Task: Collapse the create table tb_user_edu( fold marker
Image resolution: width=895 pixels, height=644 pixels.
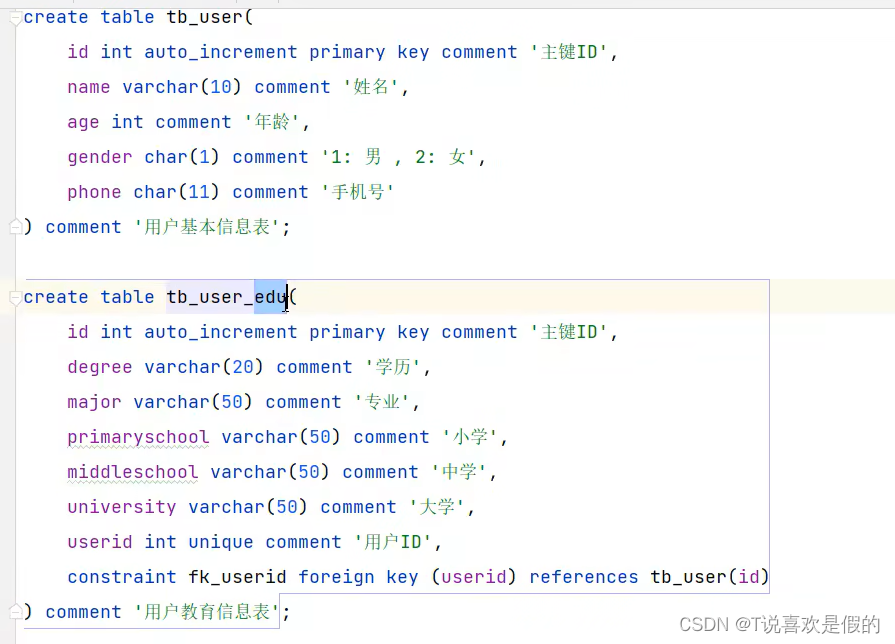Action: coord(15,297)
